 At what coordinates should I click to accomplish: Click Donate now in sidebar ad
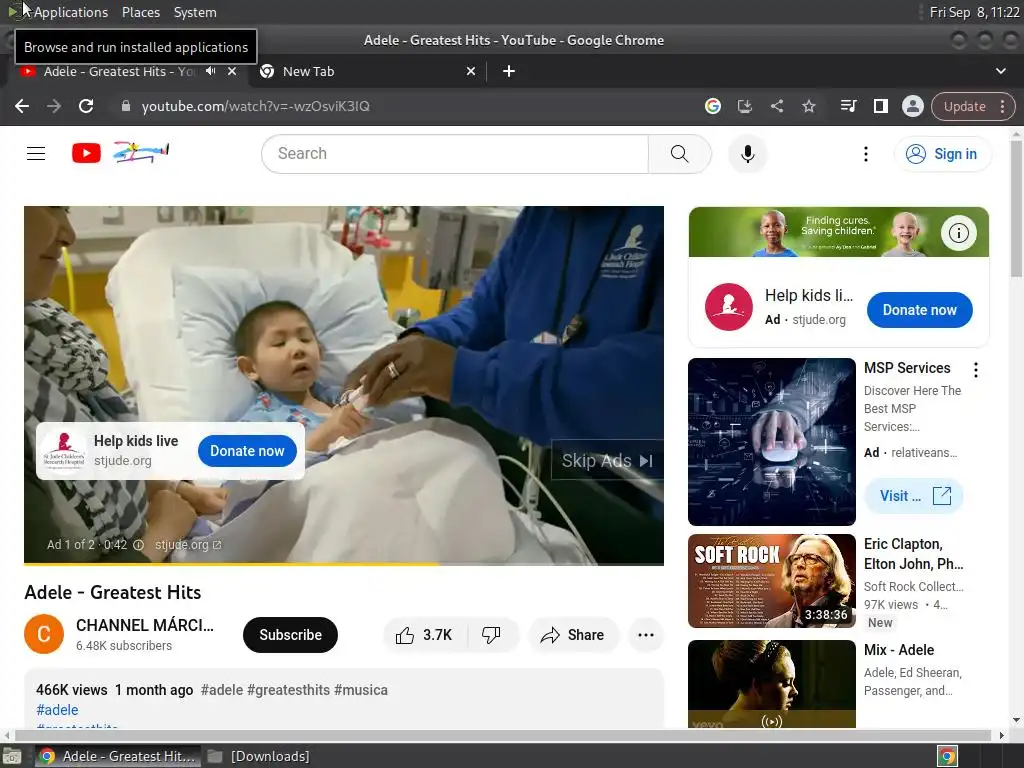click(920, 310)
